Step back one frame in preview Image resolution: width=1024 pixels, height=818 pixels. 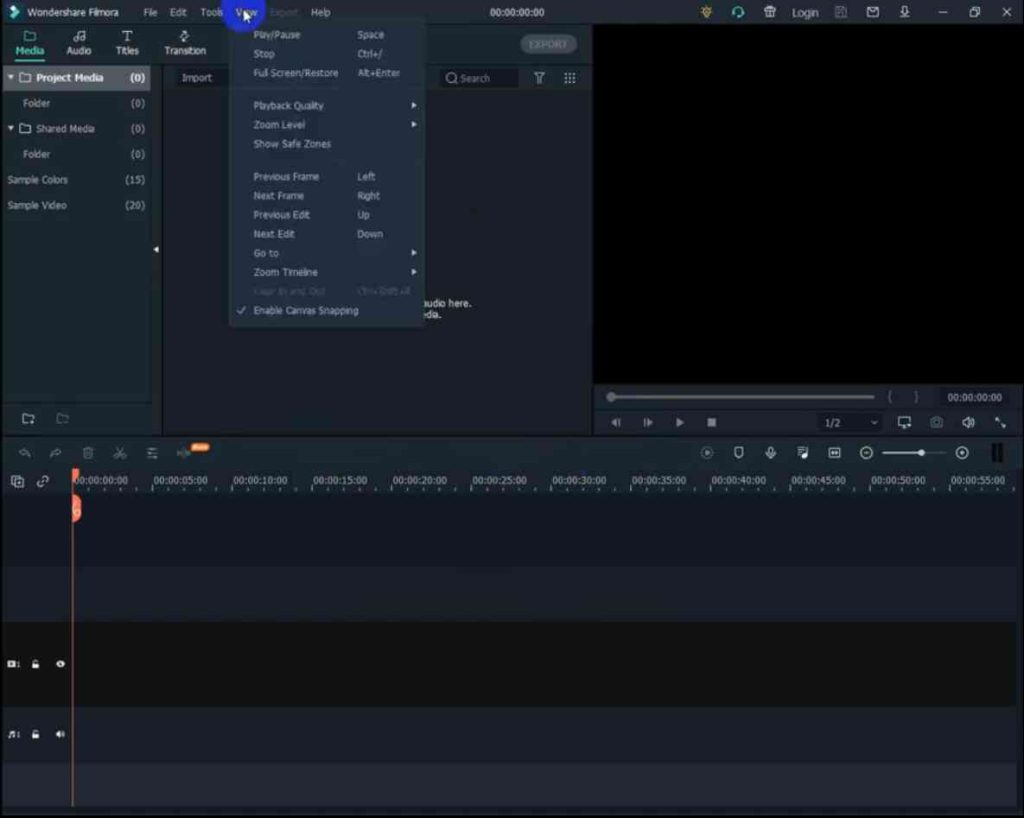tap(616, 423)
